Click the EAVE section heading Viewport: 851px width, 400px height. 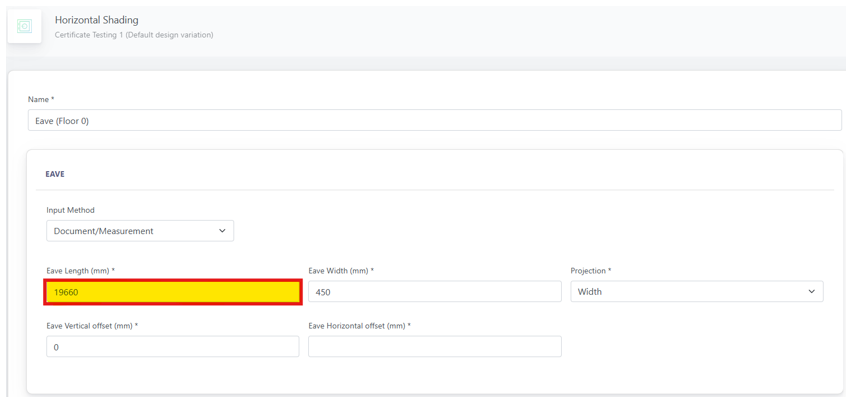[55, 175]
